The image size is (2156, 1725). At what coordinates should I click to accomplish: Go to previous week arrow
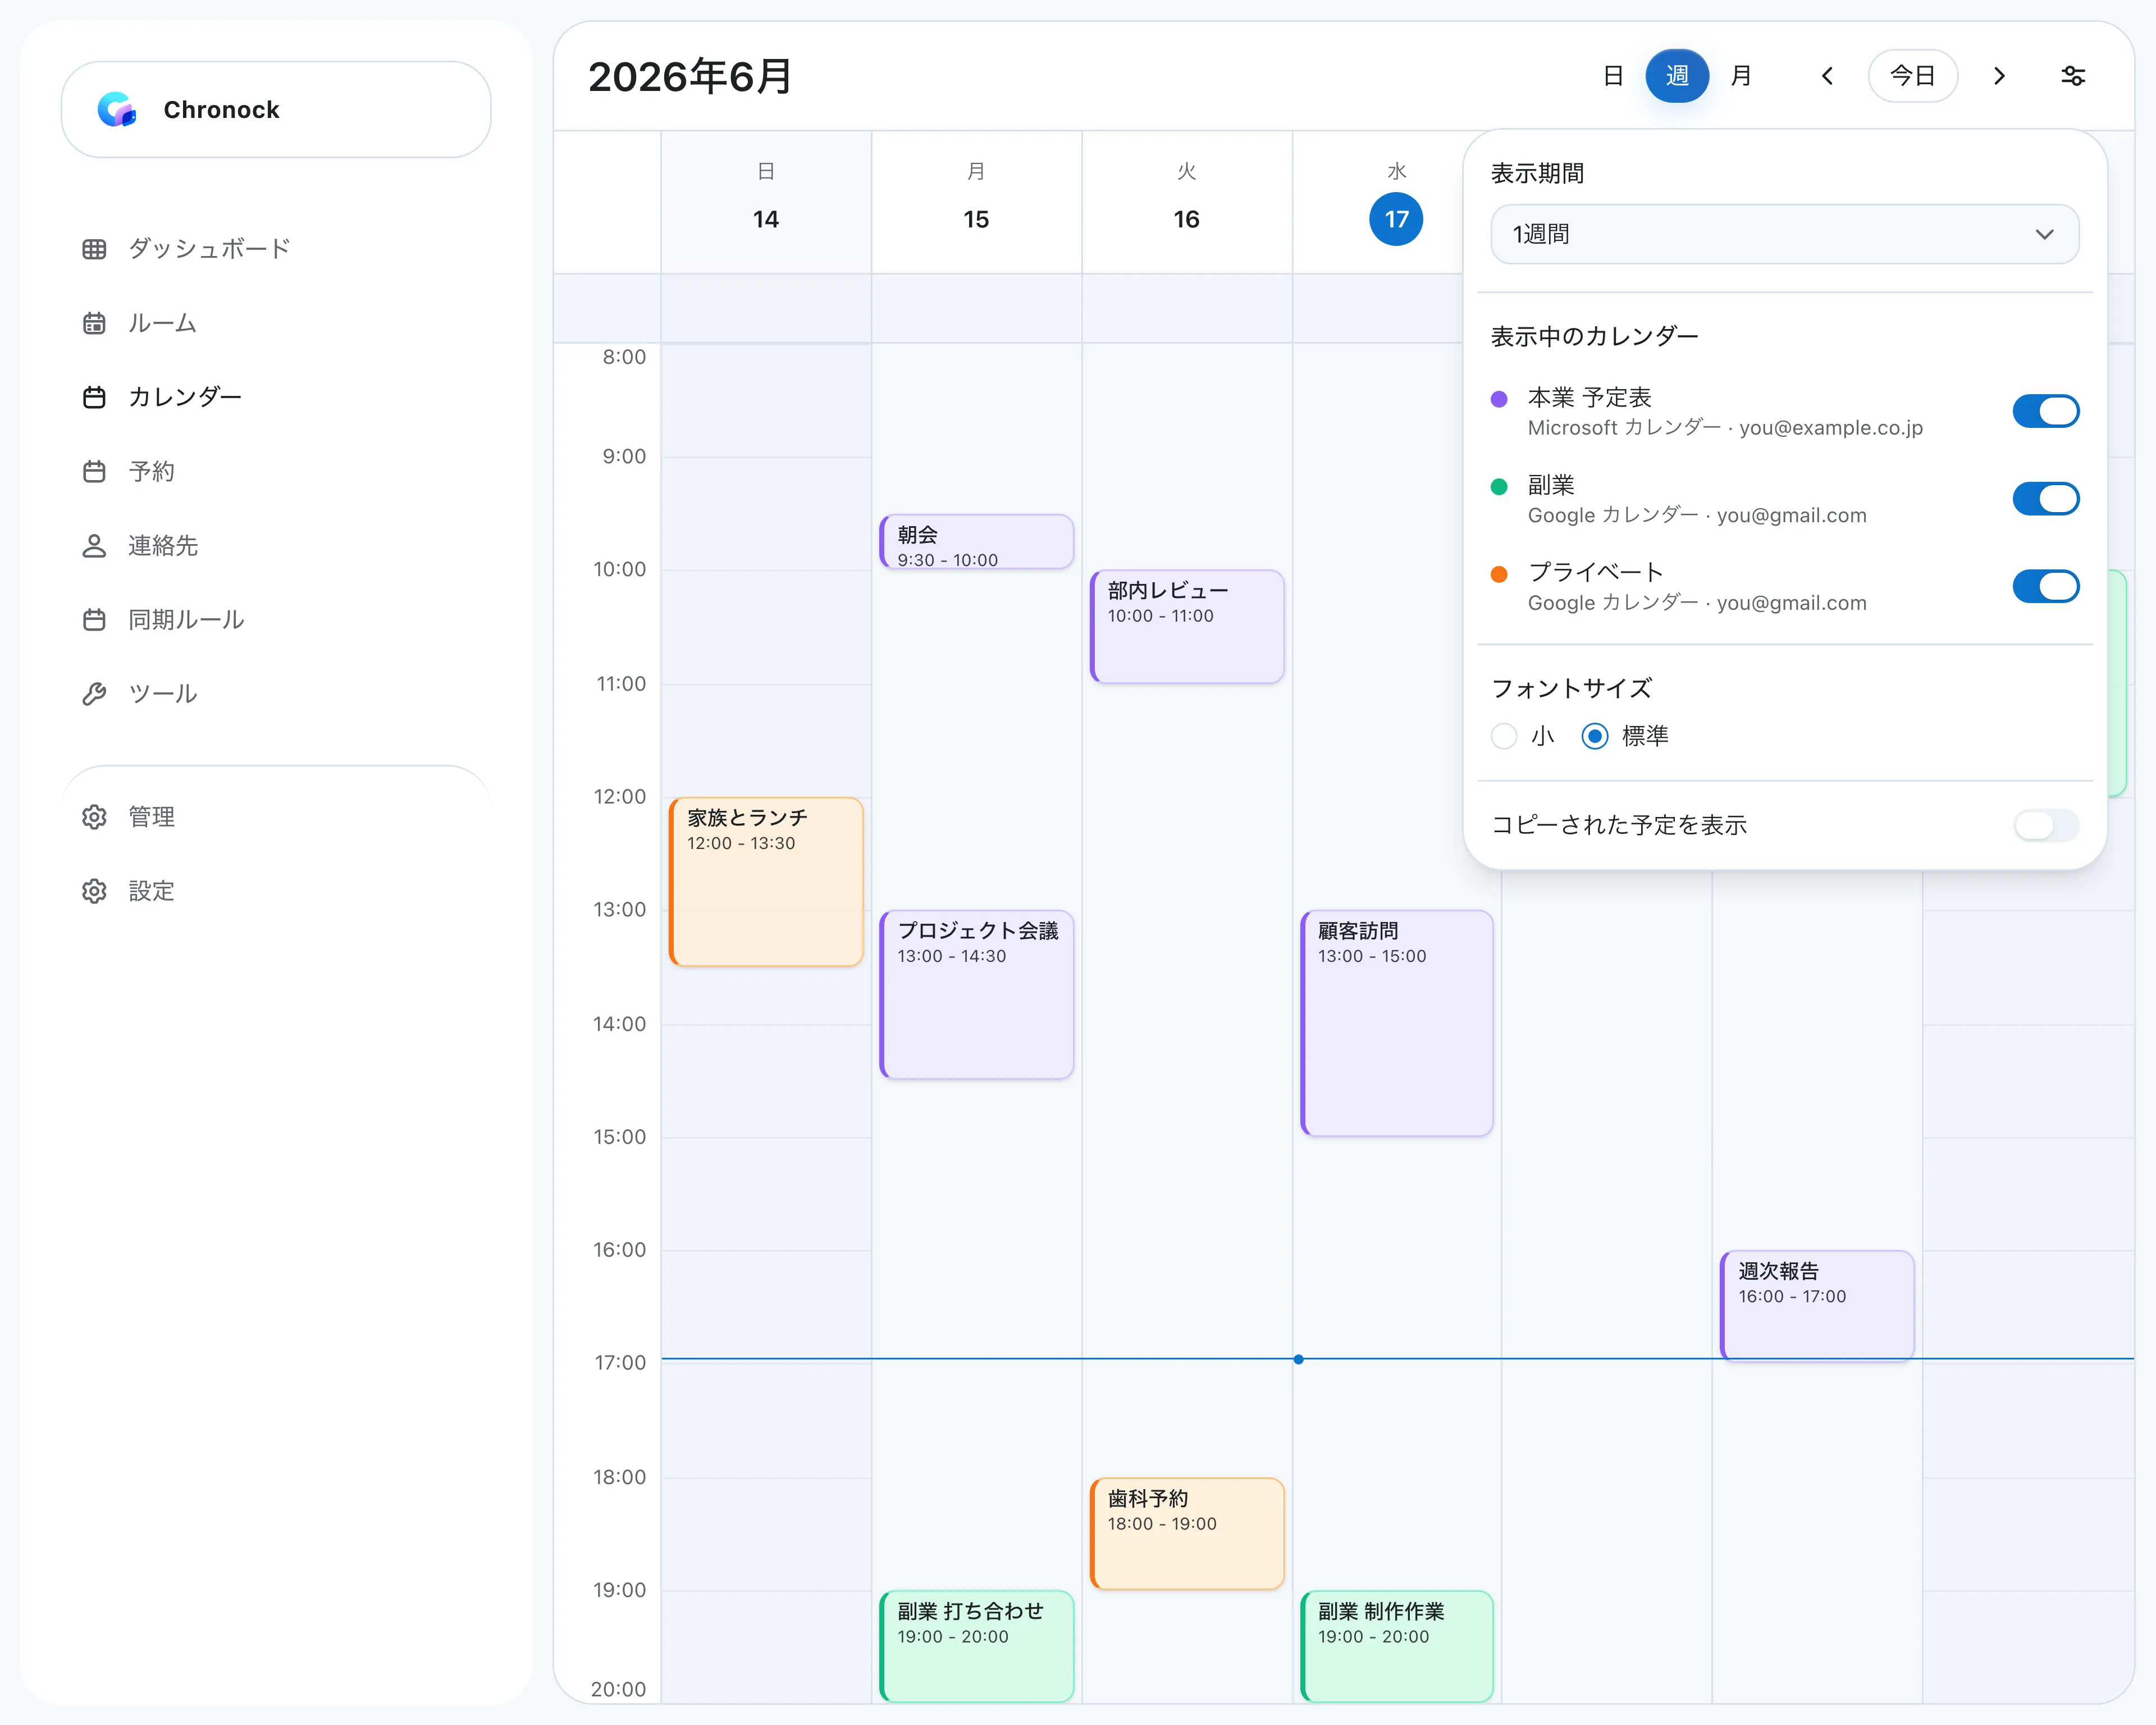coord(1827,76)
